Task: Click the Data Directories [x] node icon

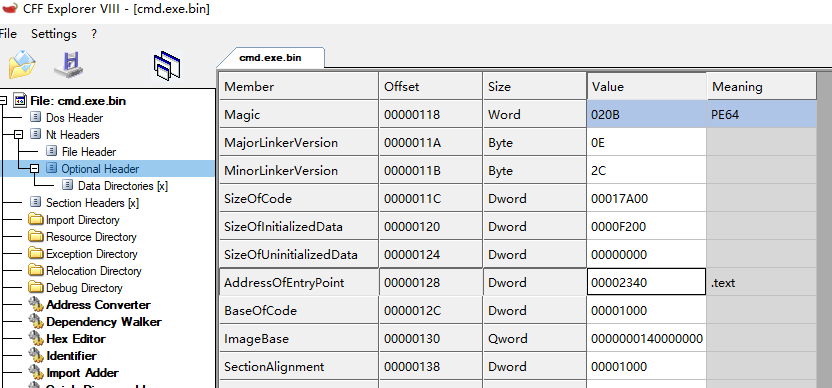Action: (x=68, y=186)
